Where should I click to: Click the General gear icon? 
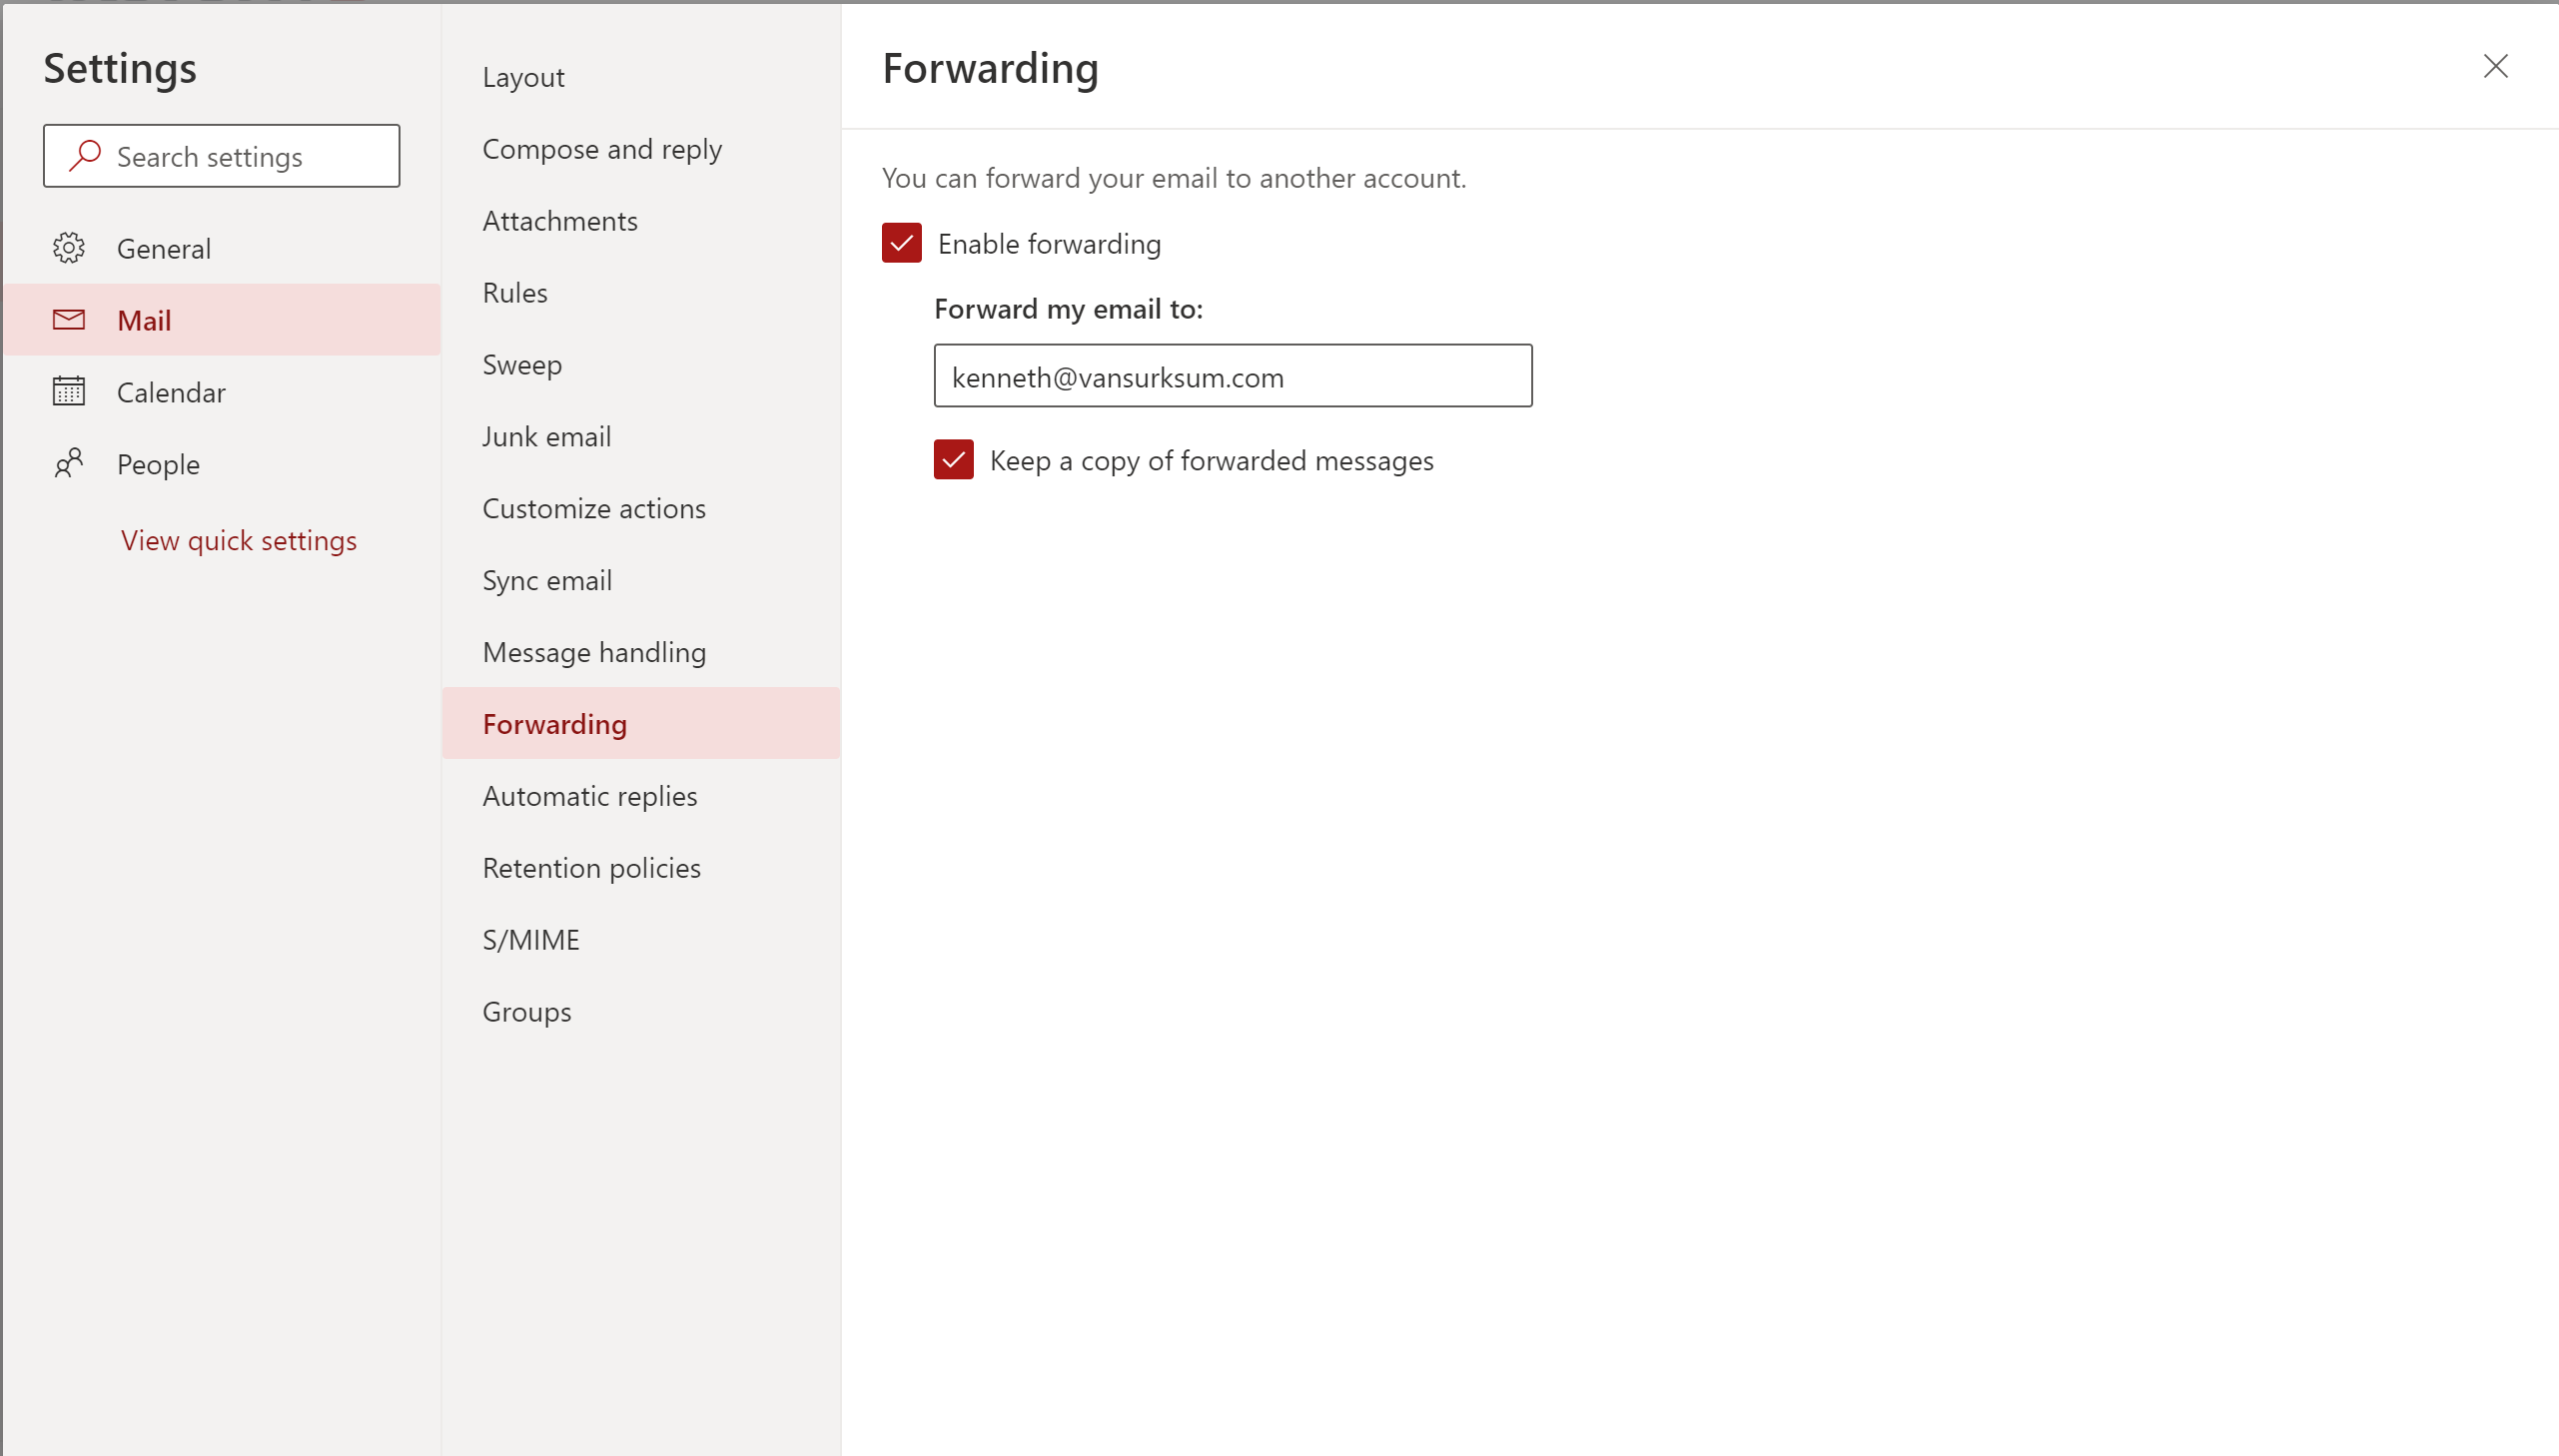pyautogui.click(x=69, y=248)
